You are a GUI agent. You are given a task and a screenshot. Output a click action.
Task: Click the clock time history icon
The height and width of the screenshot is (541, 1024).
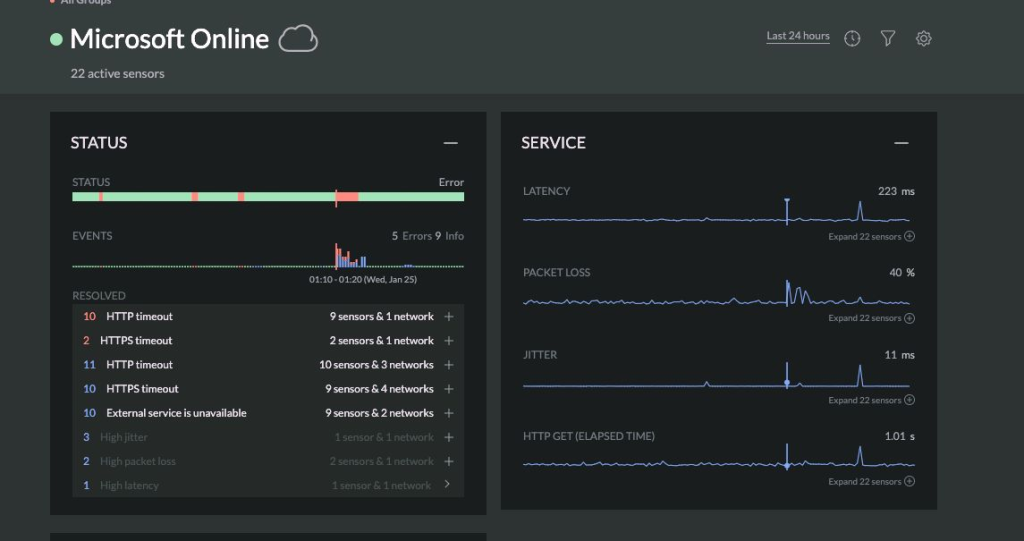point(852,39)
